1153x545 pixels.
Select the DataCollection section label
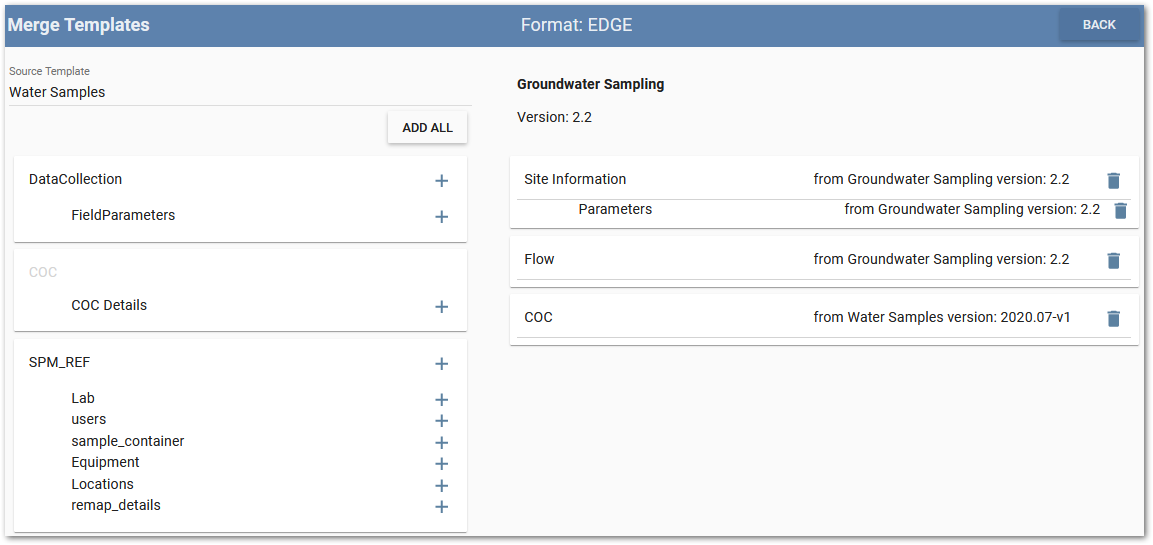(x=76, y=179)
